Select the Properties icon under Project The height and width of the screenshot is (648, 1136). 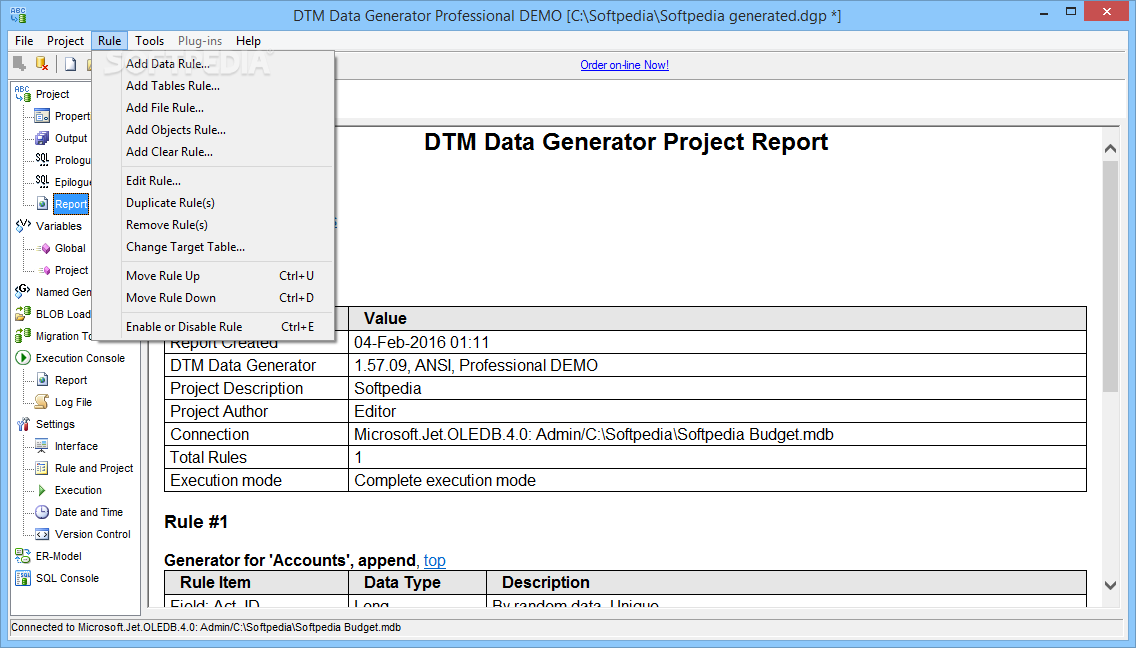(x=43, y=116)
